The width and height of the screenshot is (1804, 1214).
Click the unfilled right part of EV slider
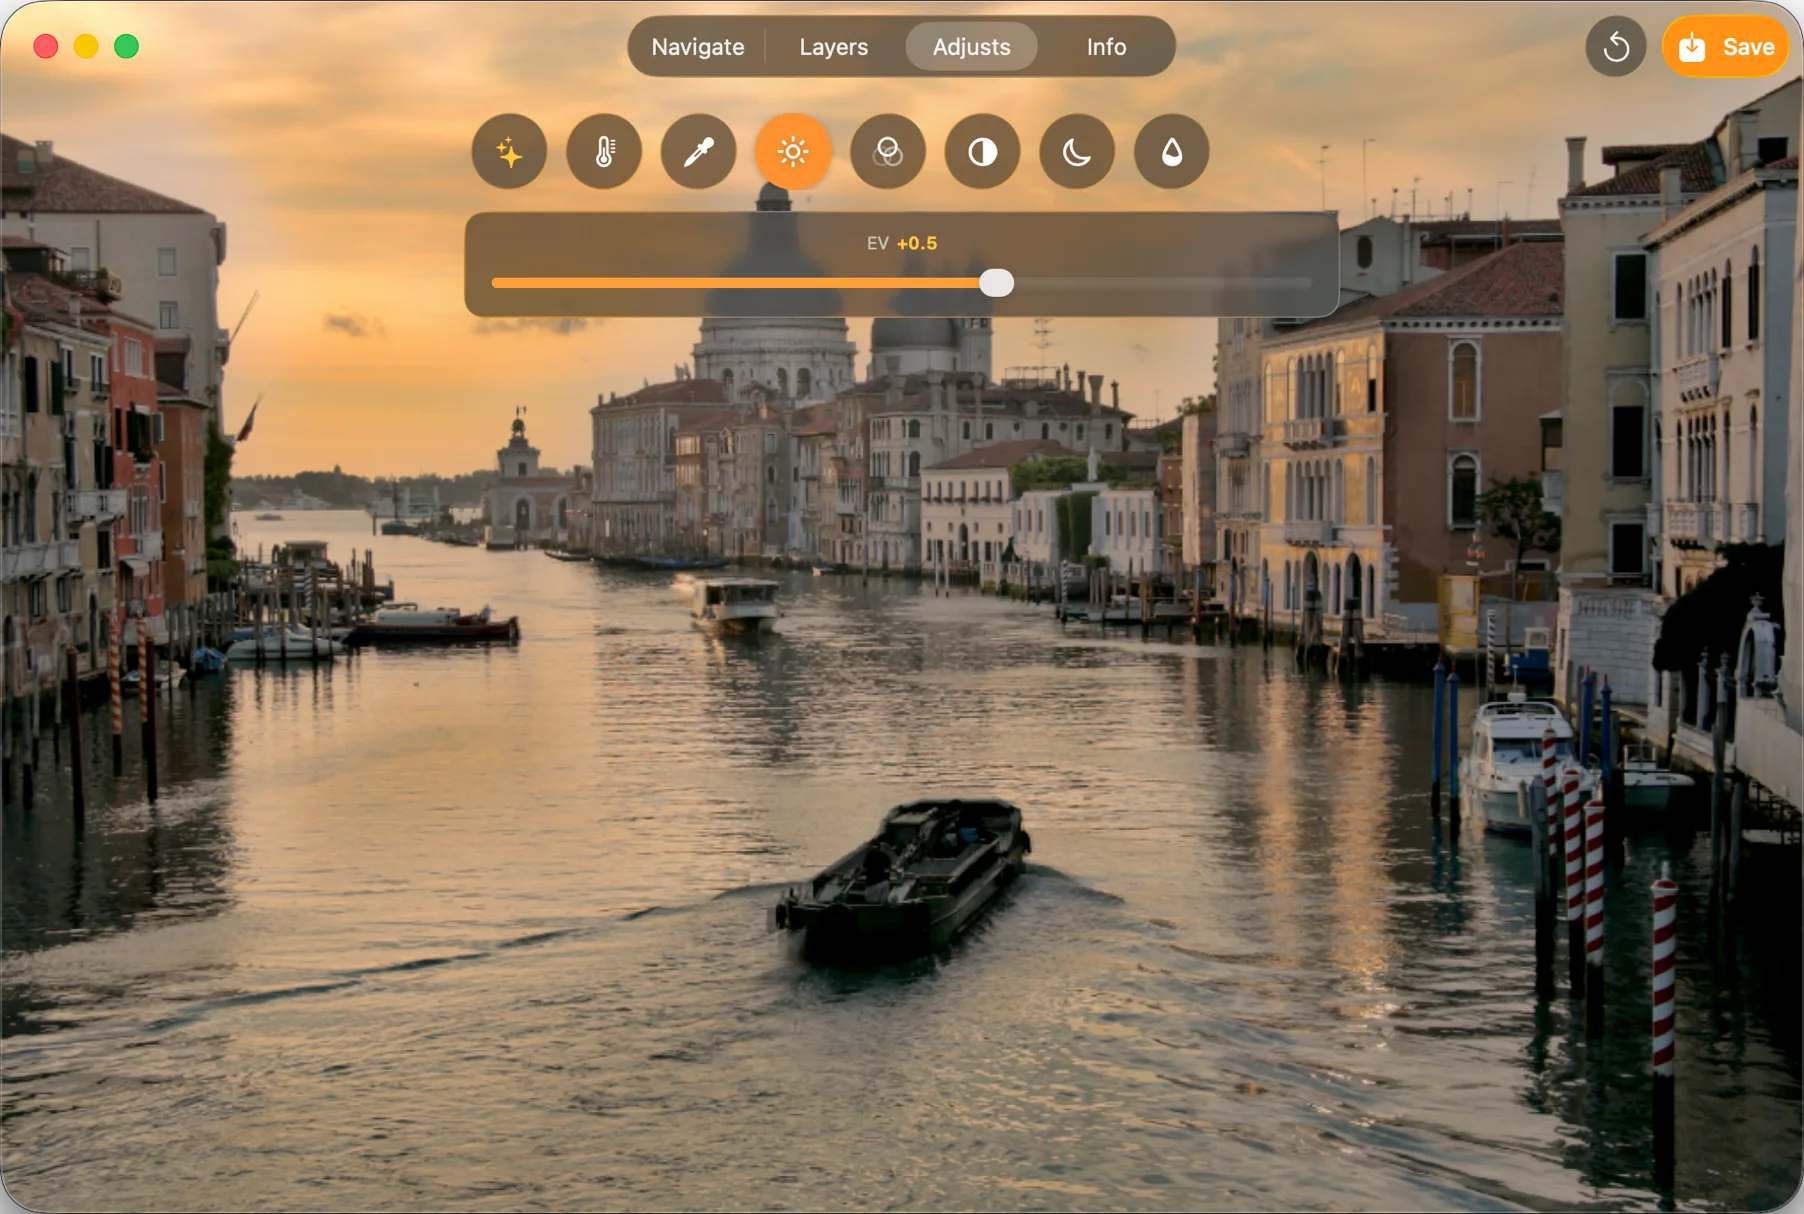pos(1162,283)
